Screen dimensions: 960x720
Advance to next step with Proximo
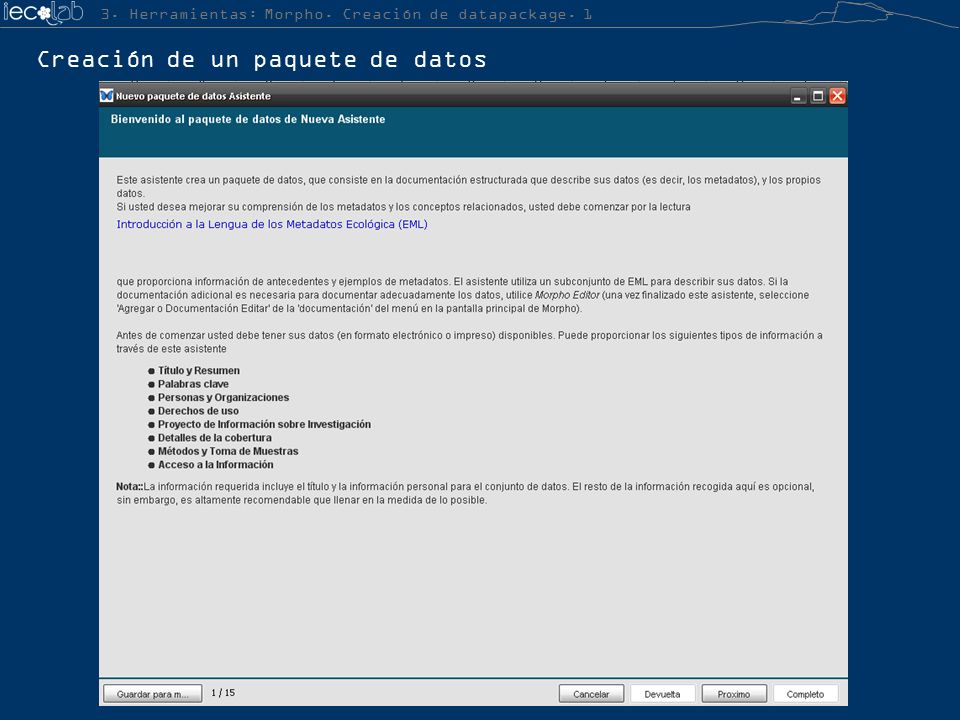733,694
